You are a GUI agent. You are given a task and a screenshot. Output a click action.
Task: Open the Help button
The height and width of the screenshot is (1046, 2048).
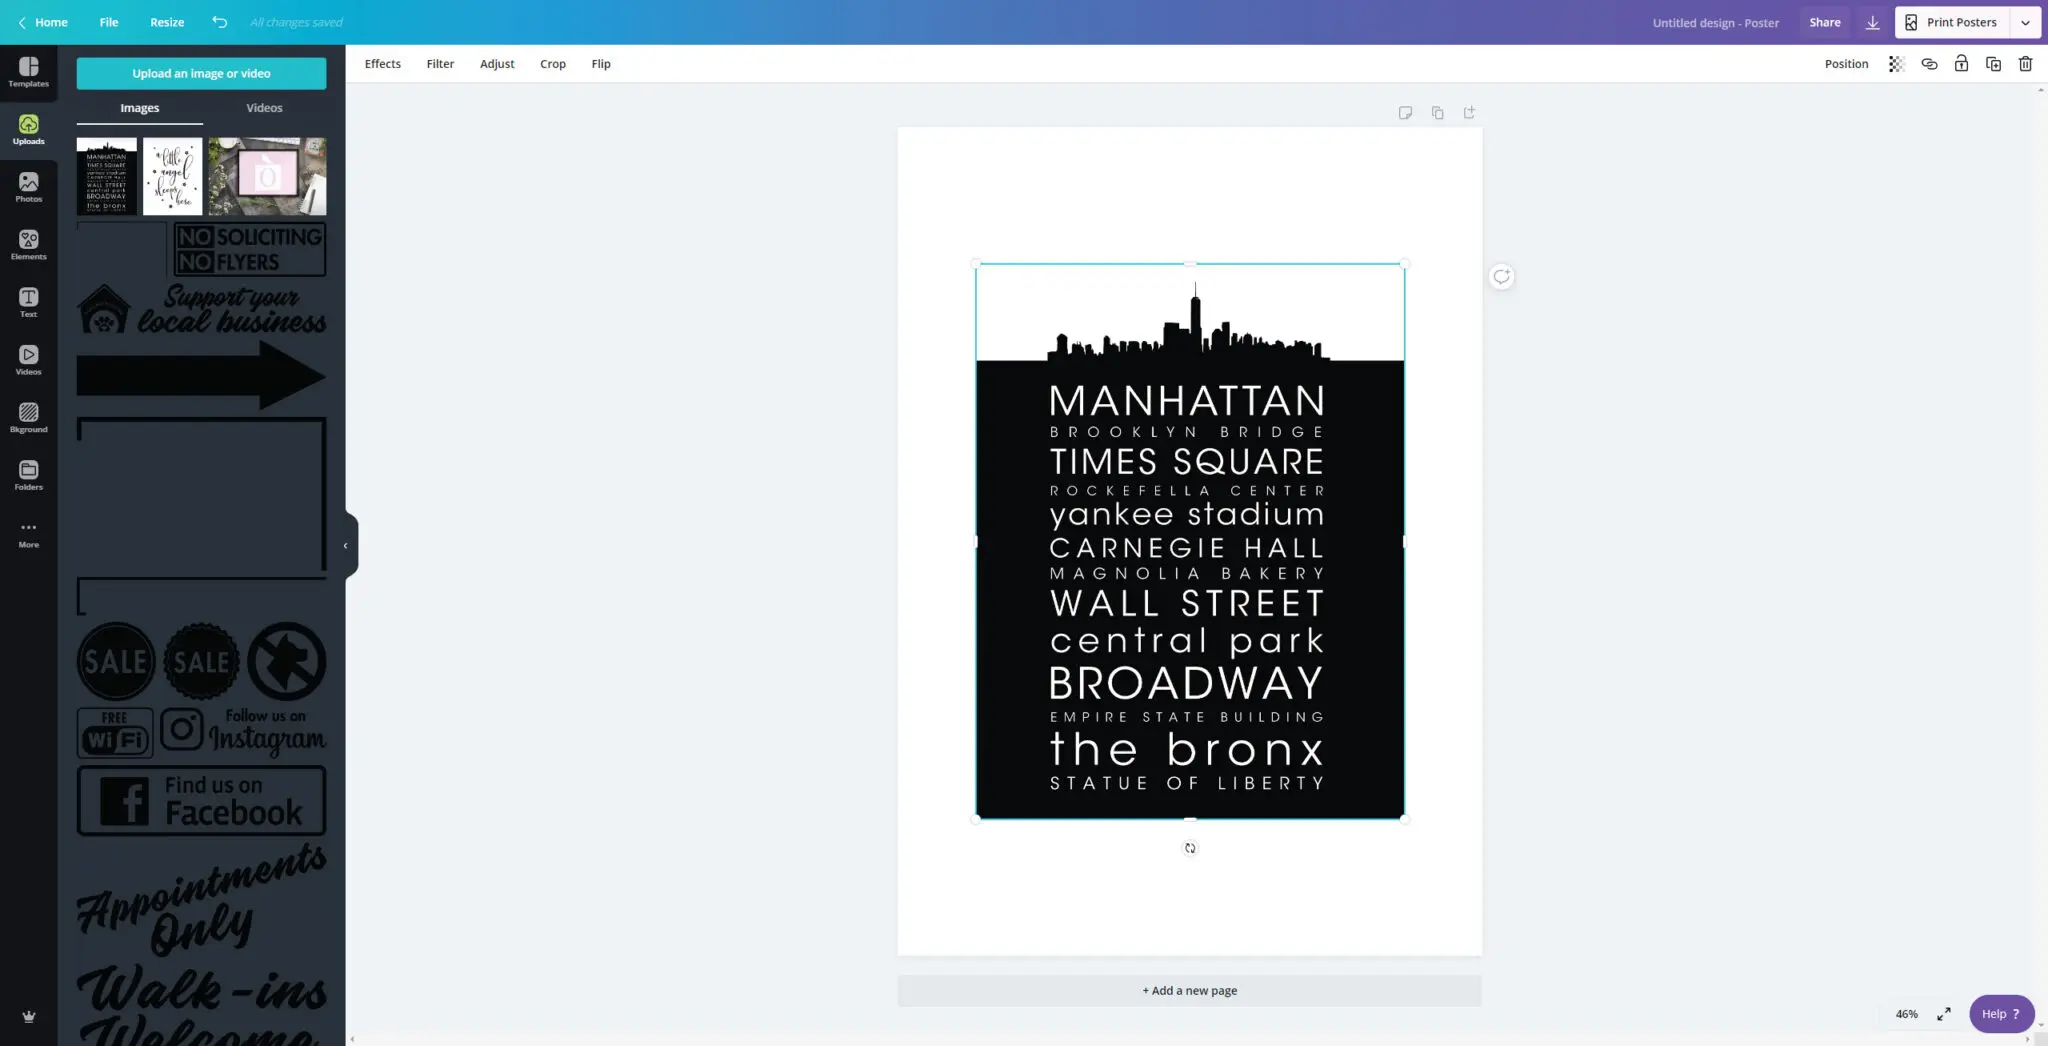coord(2001,1014)
